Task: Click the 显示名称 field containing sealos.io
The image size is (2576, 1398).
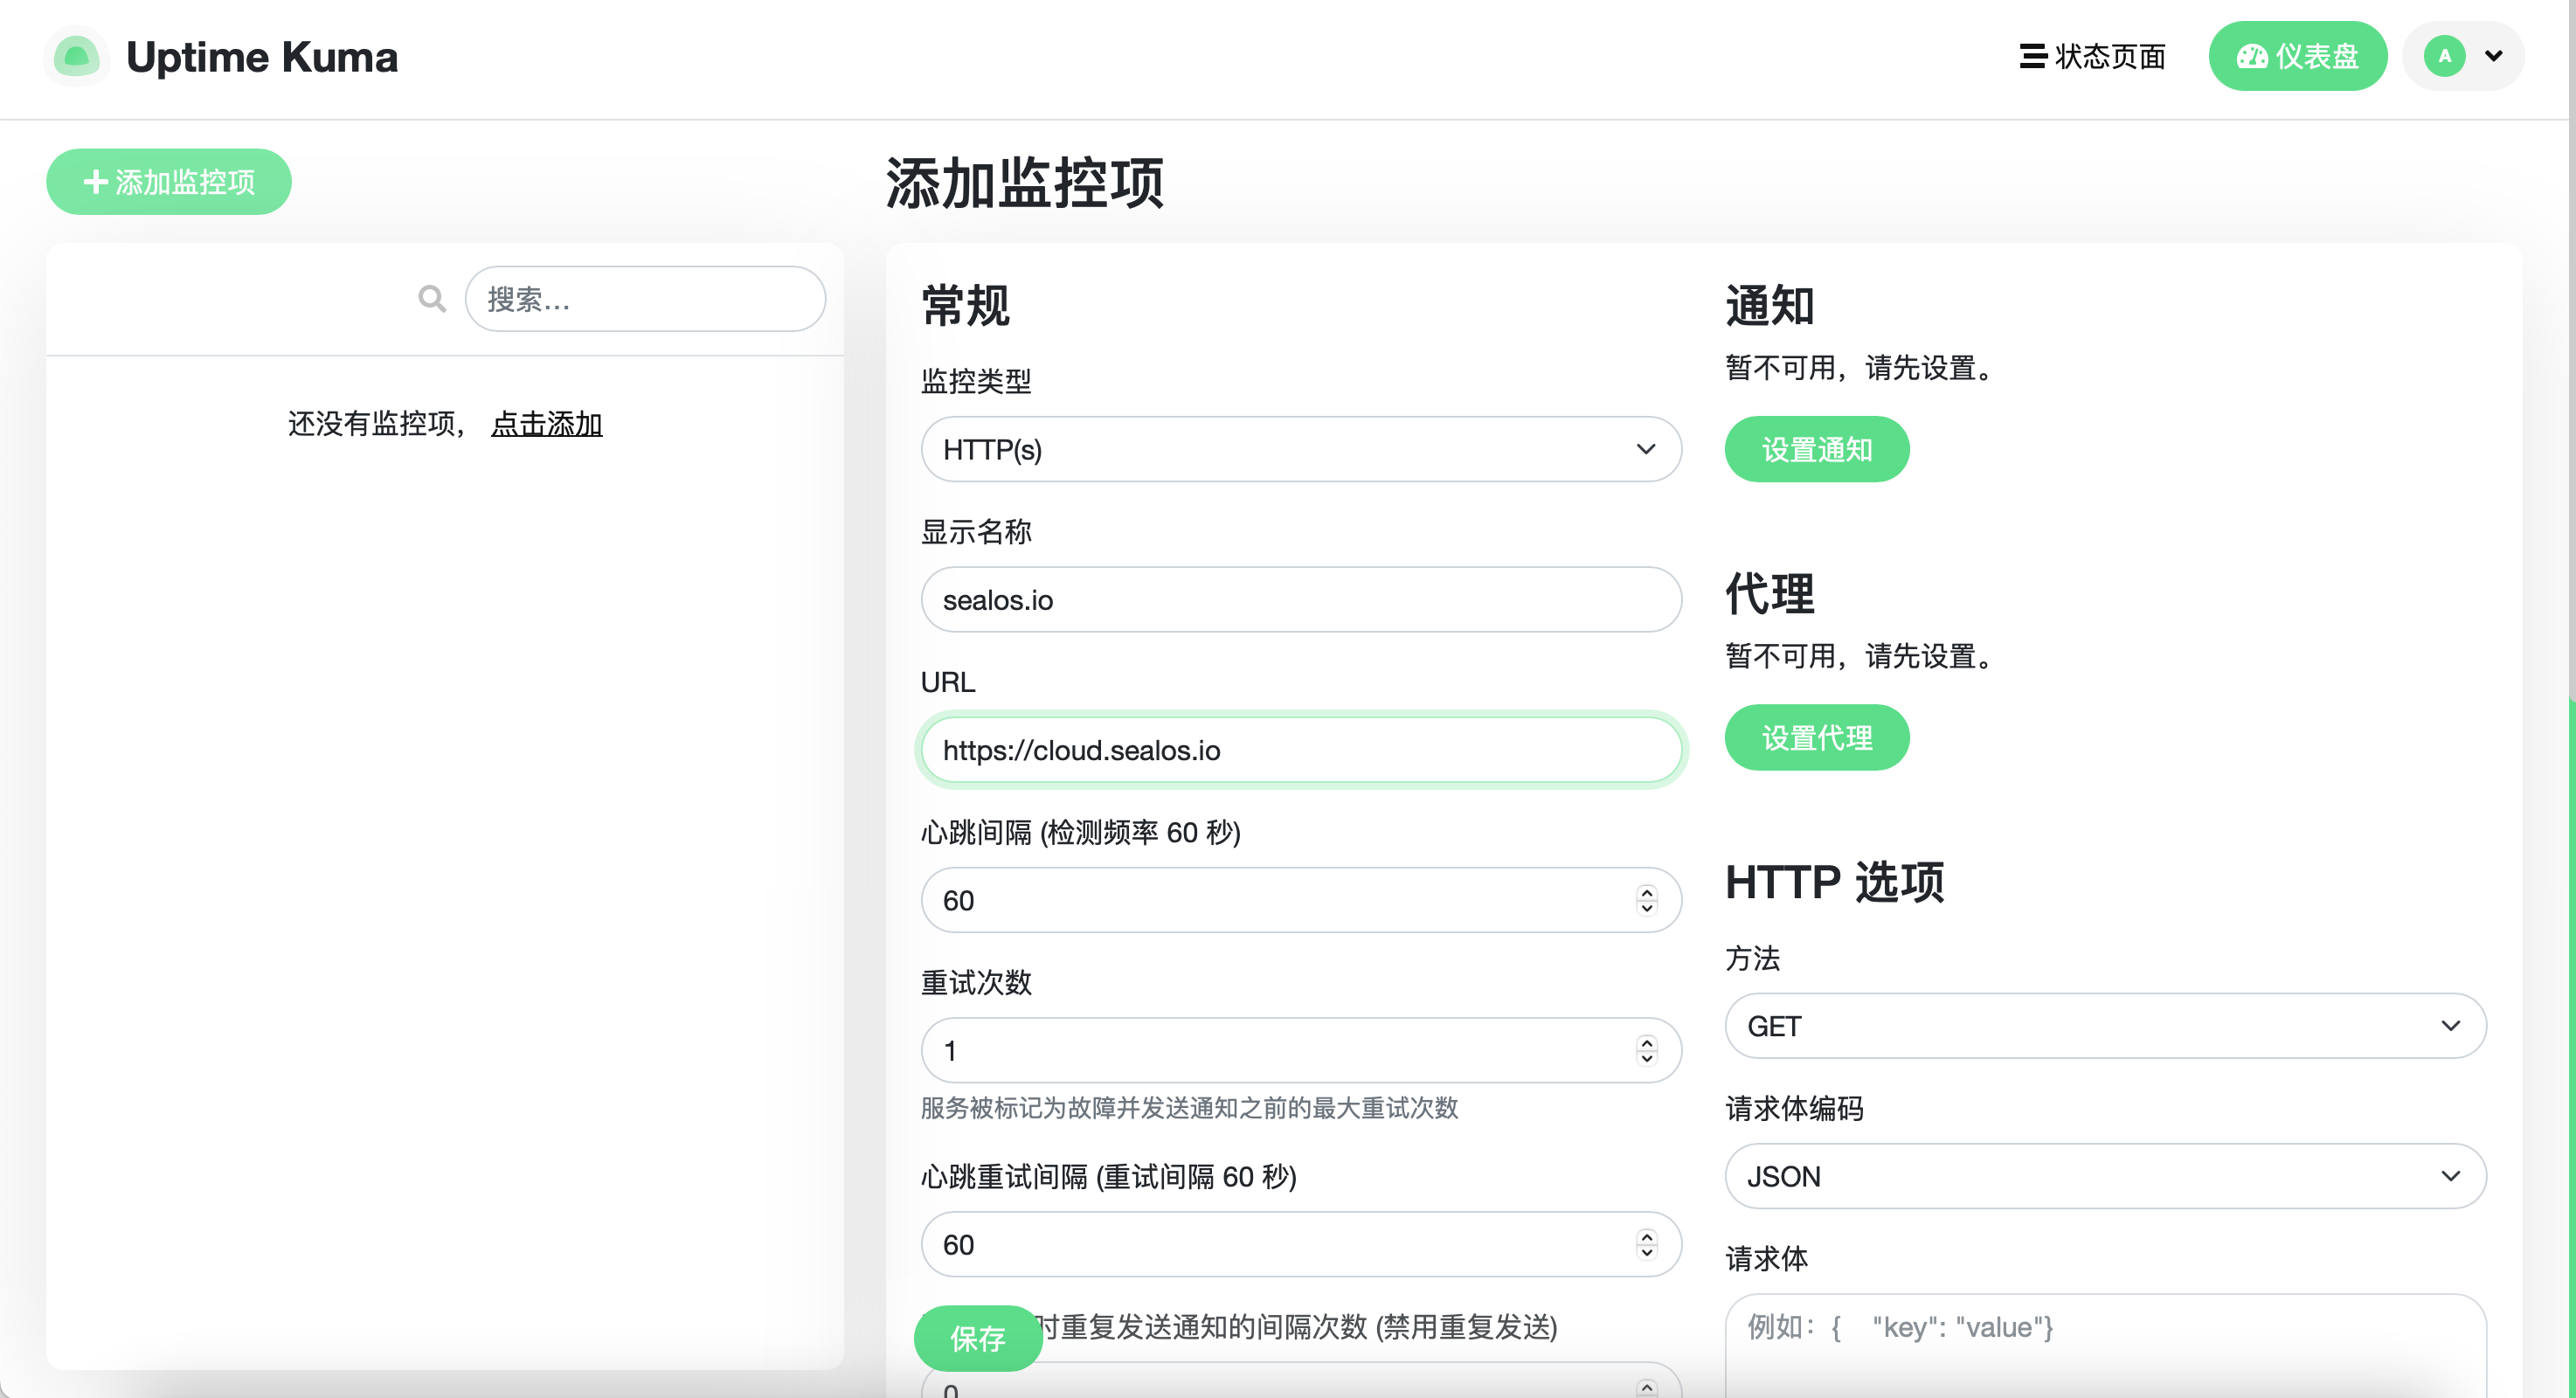Action: (1301, 600)
